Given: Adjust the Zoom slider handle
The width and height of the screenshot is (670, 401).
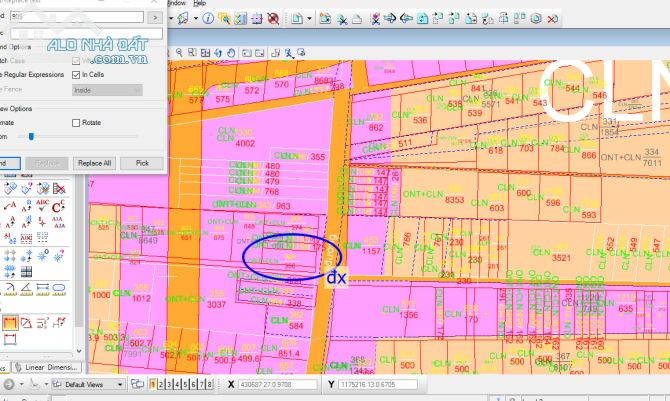Looking at the screenshot, I should coord(32,136).
